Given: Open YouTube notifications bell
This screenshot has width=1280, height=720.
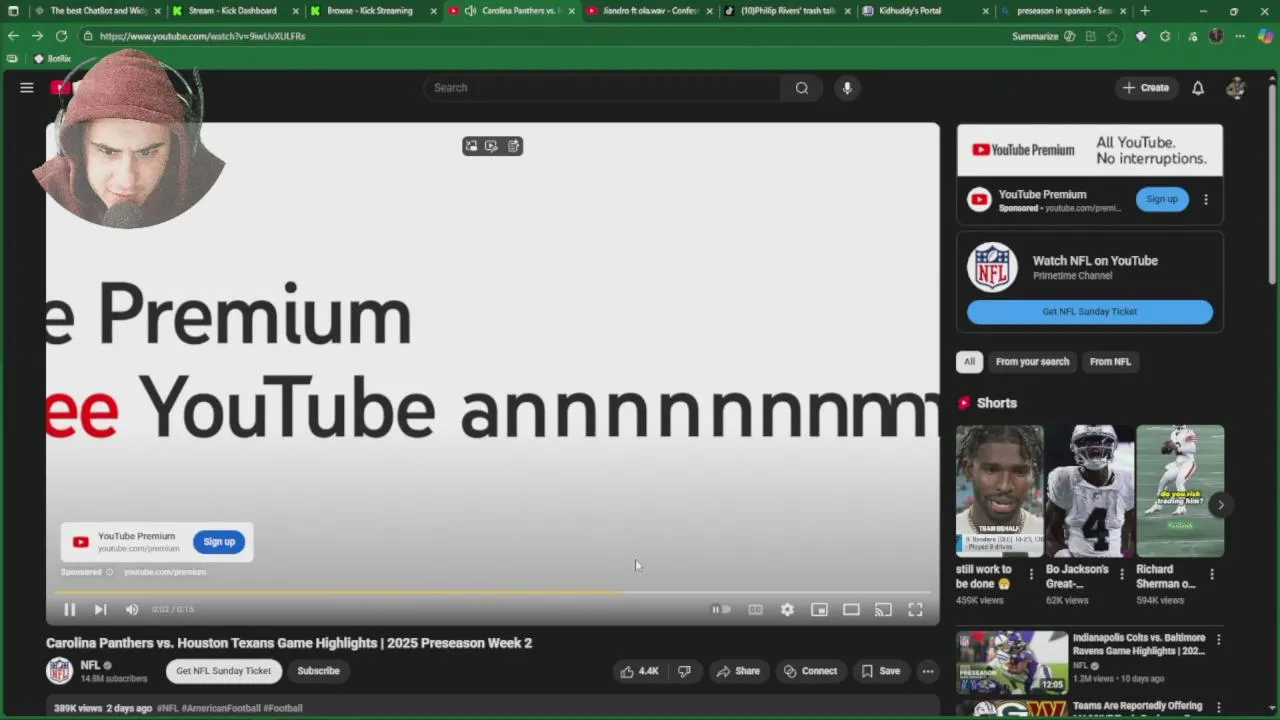Looking at the screenshot, I should pos(1198,88).
